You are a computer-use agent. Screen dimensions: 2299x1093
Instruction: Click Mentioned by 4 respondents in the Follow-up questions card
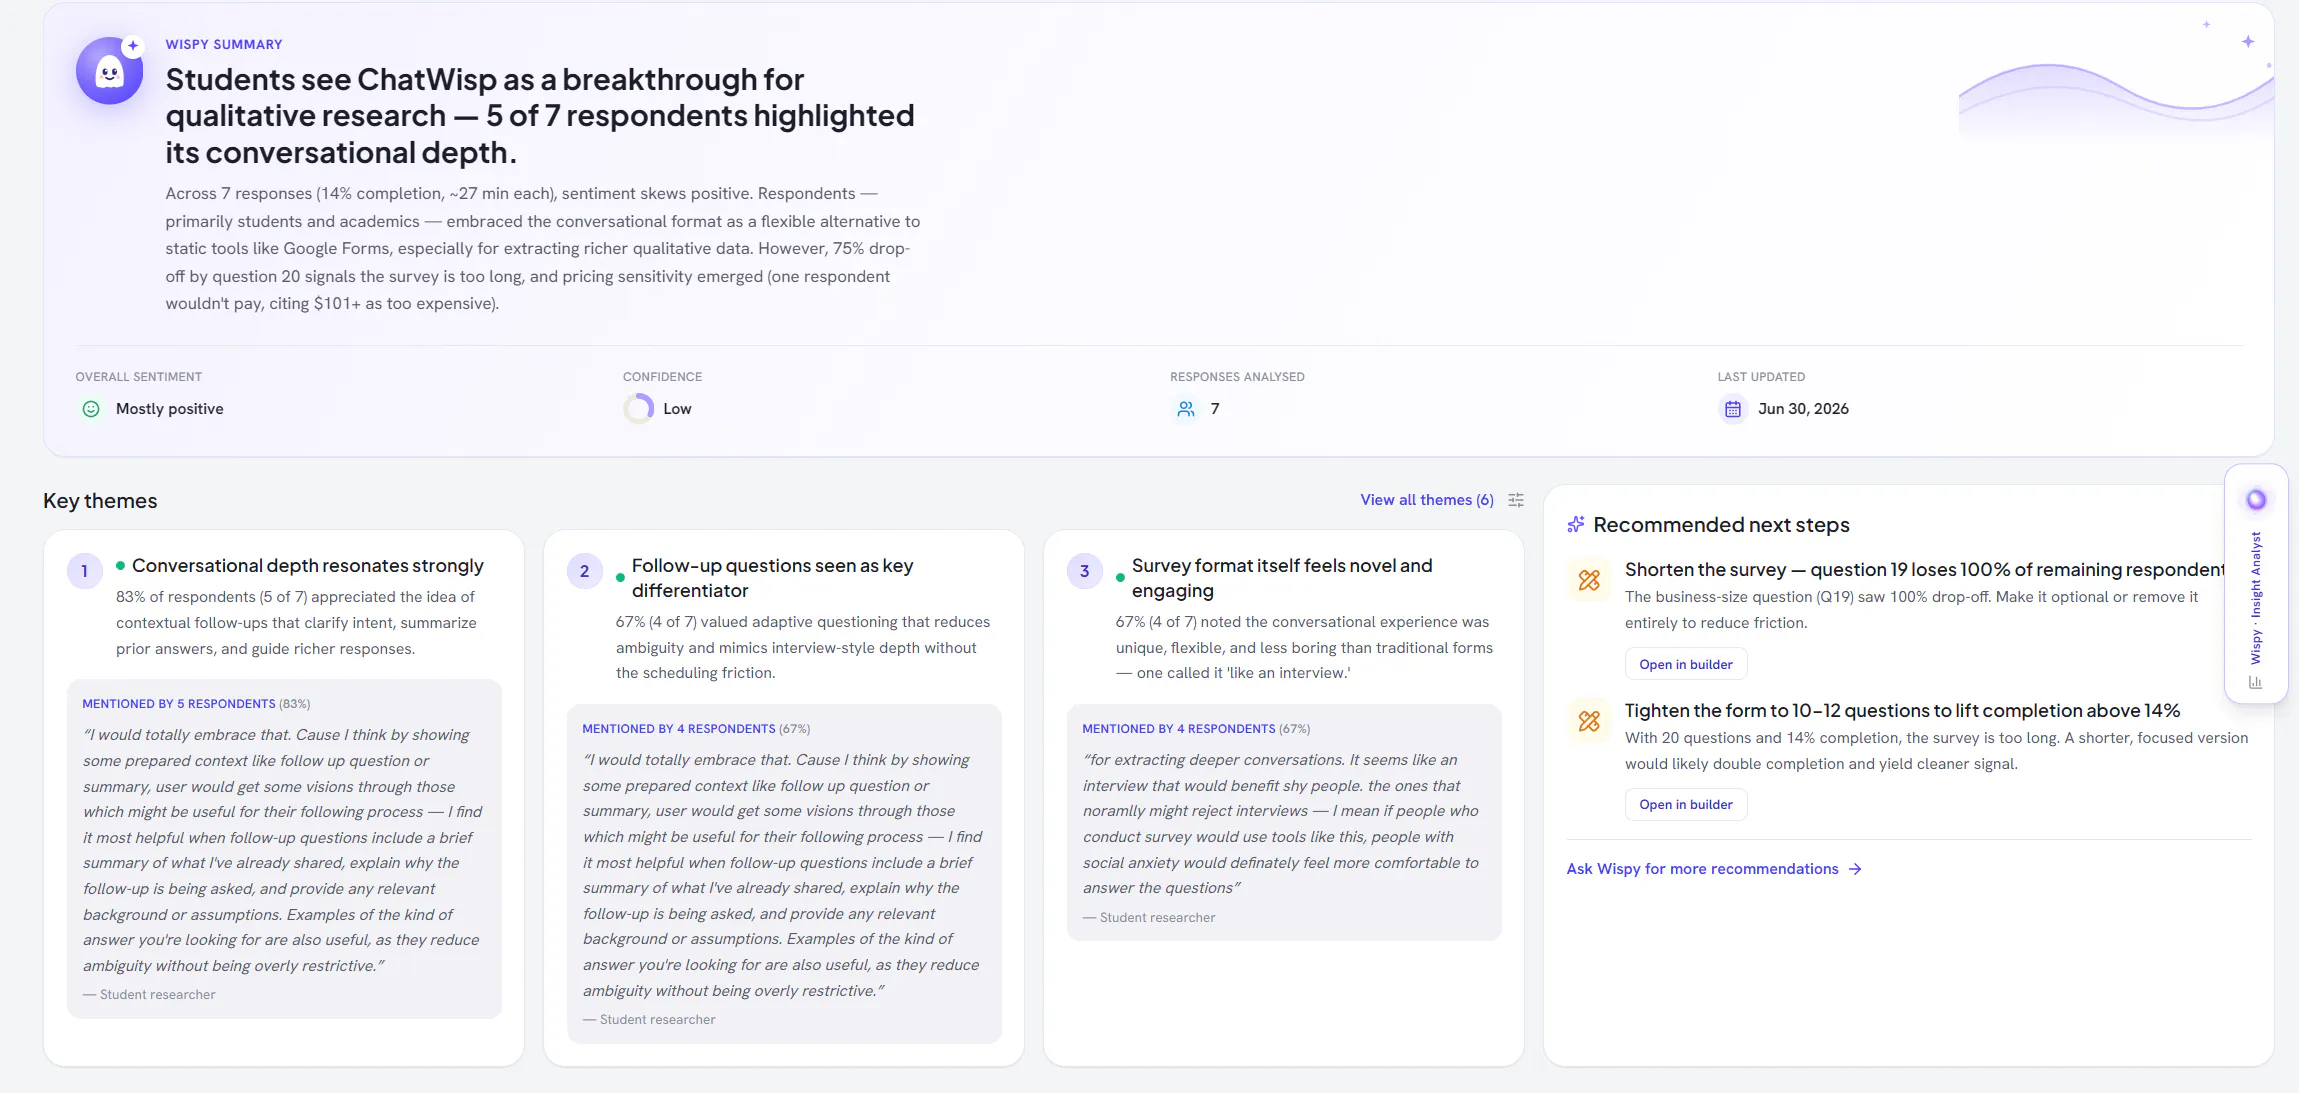[696, 729]
